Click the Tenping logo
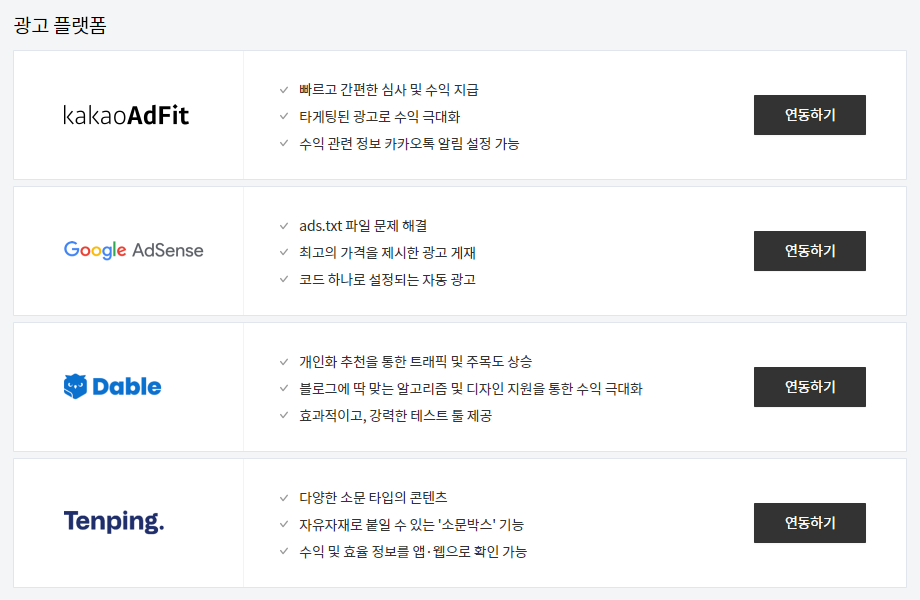 tap(114, 521)
